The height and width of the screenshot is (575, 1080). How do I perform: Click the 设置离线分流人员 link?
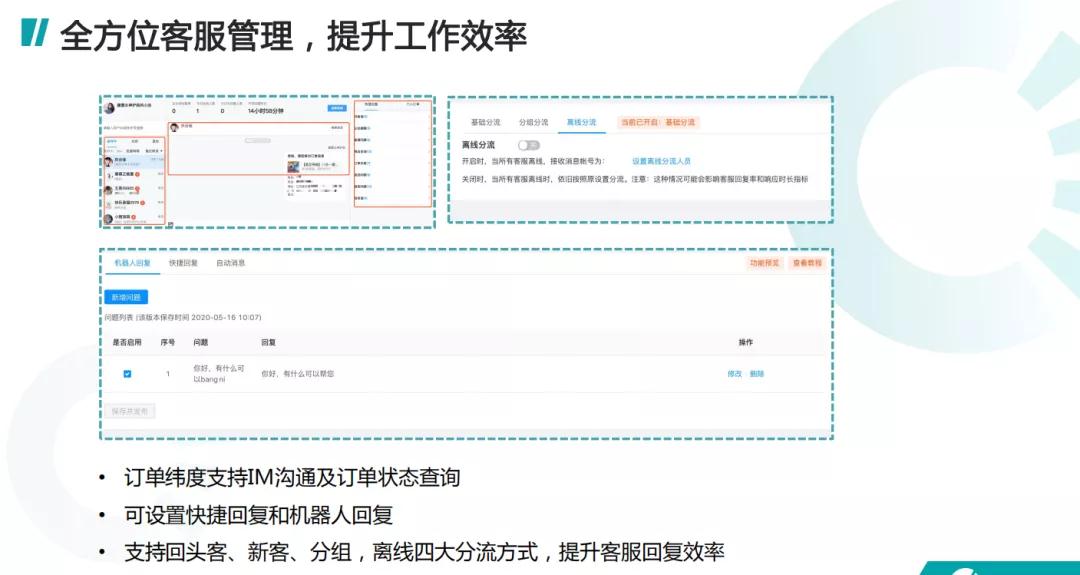661,161
